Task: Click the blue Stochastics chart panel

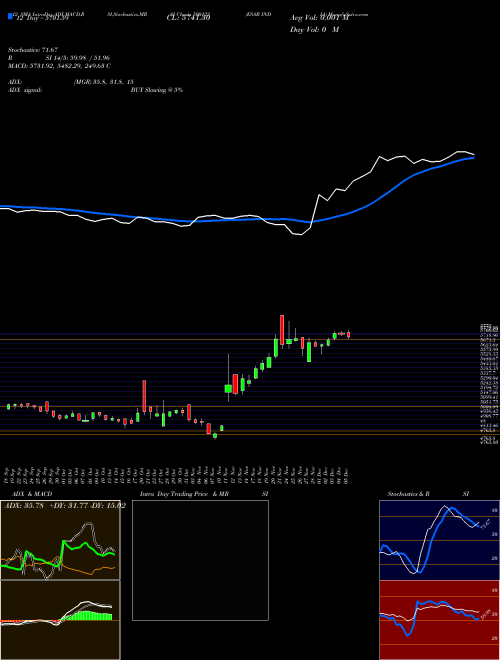Action: click(440, 540)
